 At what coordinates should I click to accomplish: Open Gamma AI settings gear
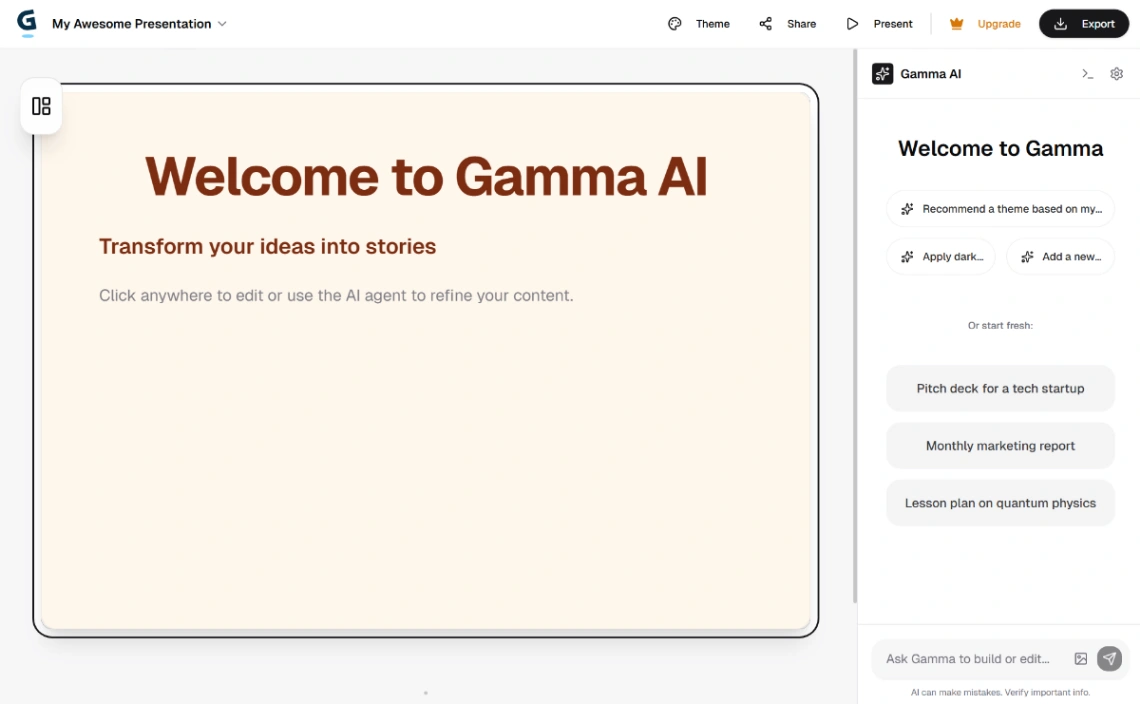pyautogui.click(x=1117, y=73)
